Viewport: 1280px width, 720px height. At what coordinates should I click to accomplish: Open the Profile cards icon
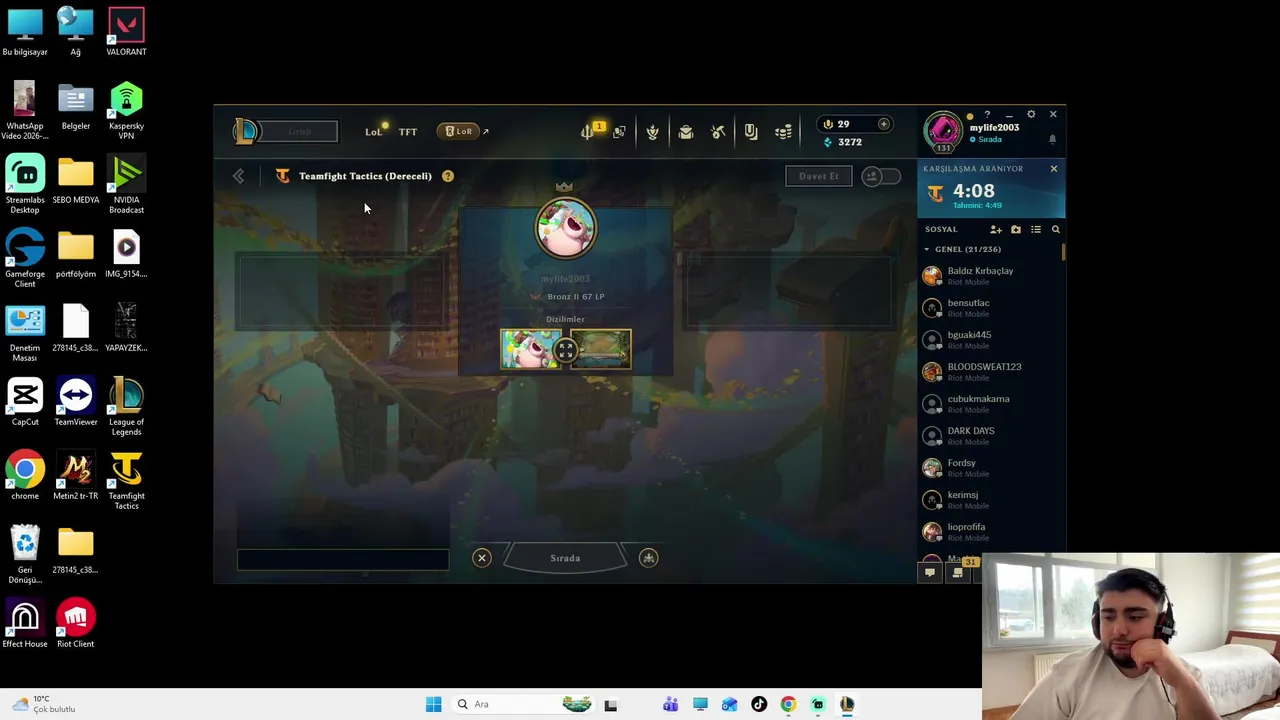pos(619,132)
